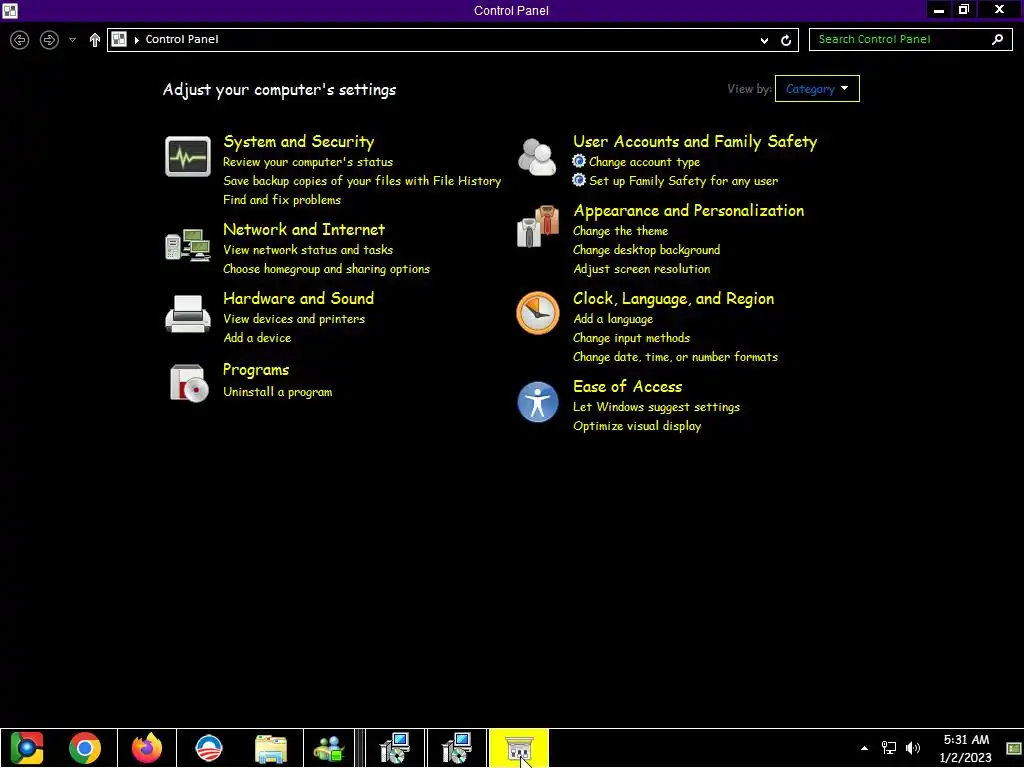Open Save backup copies with File History
The image size is (1024, 768).
(x=362, y=181)
